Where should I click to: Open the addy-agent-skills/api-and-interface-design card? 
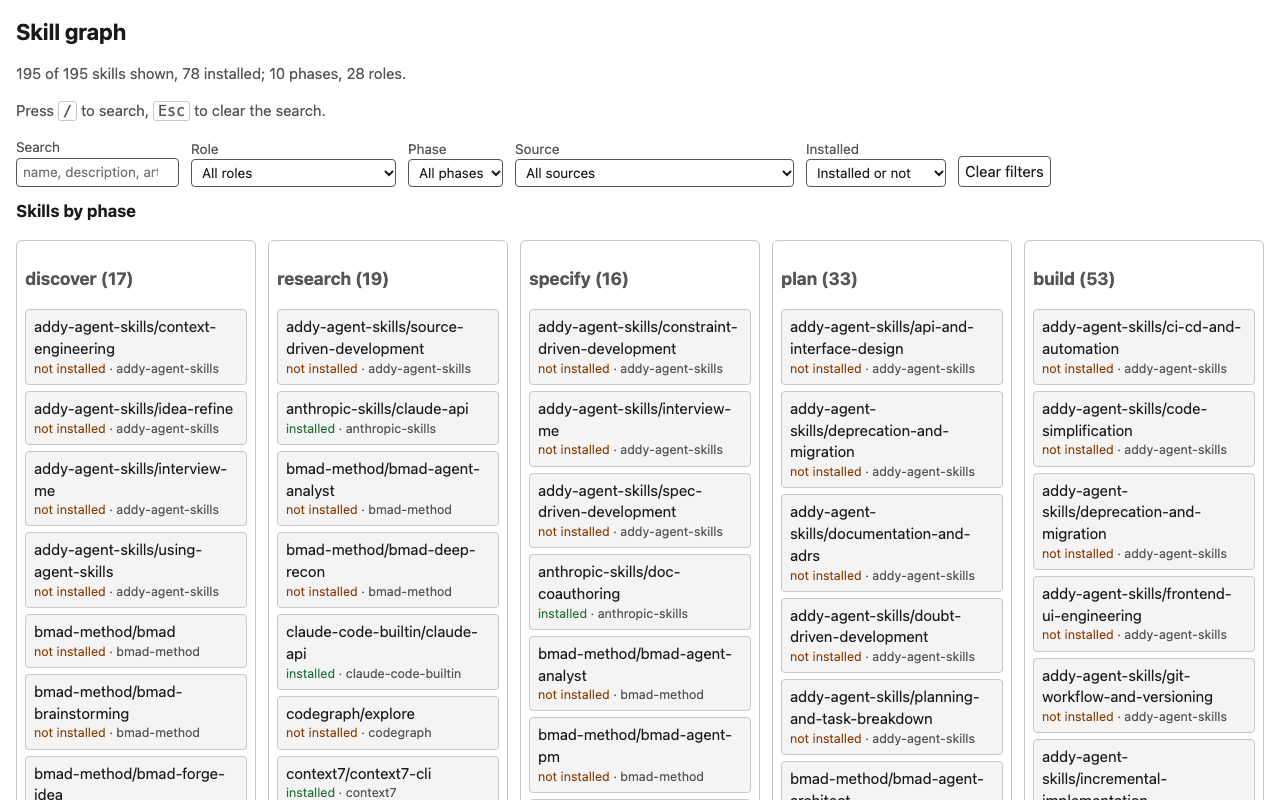(892, 347)
